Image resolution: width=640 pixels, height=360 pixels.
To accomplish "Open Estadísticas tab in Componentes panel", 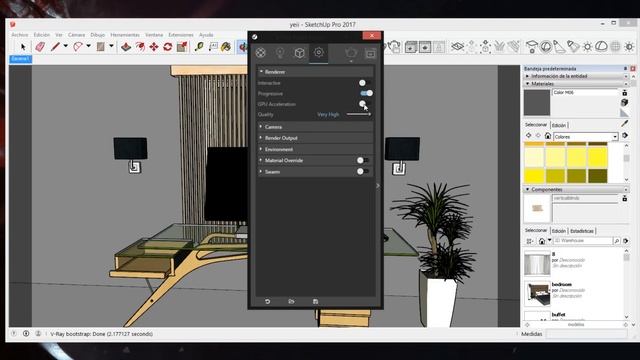I will 582,231.
